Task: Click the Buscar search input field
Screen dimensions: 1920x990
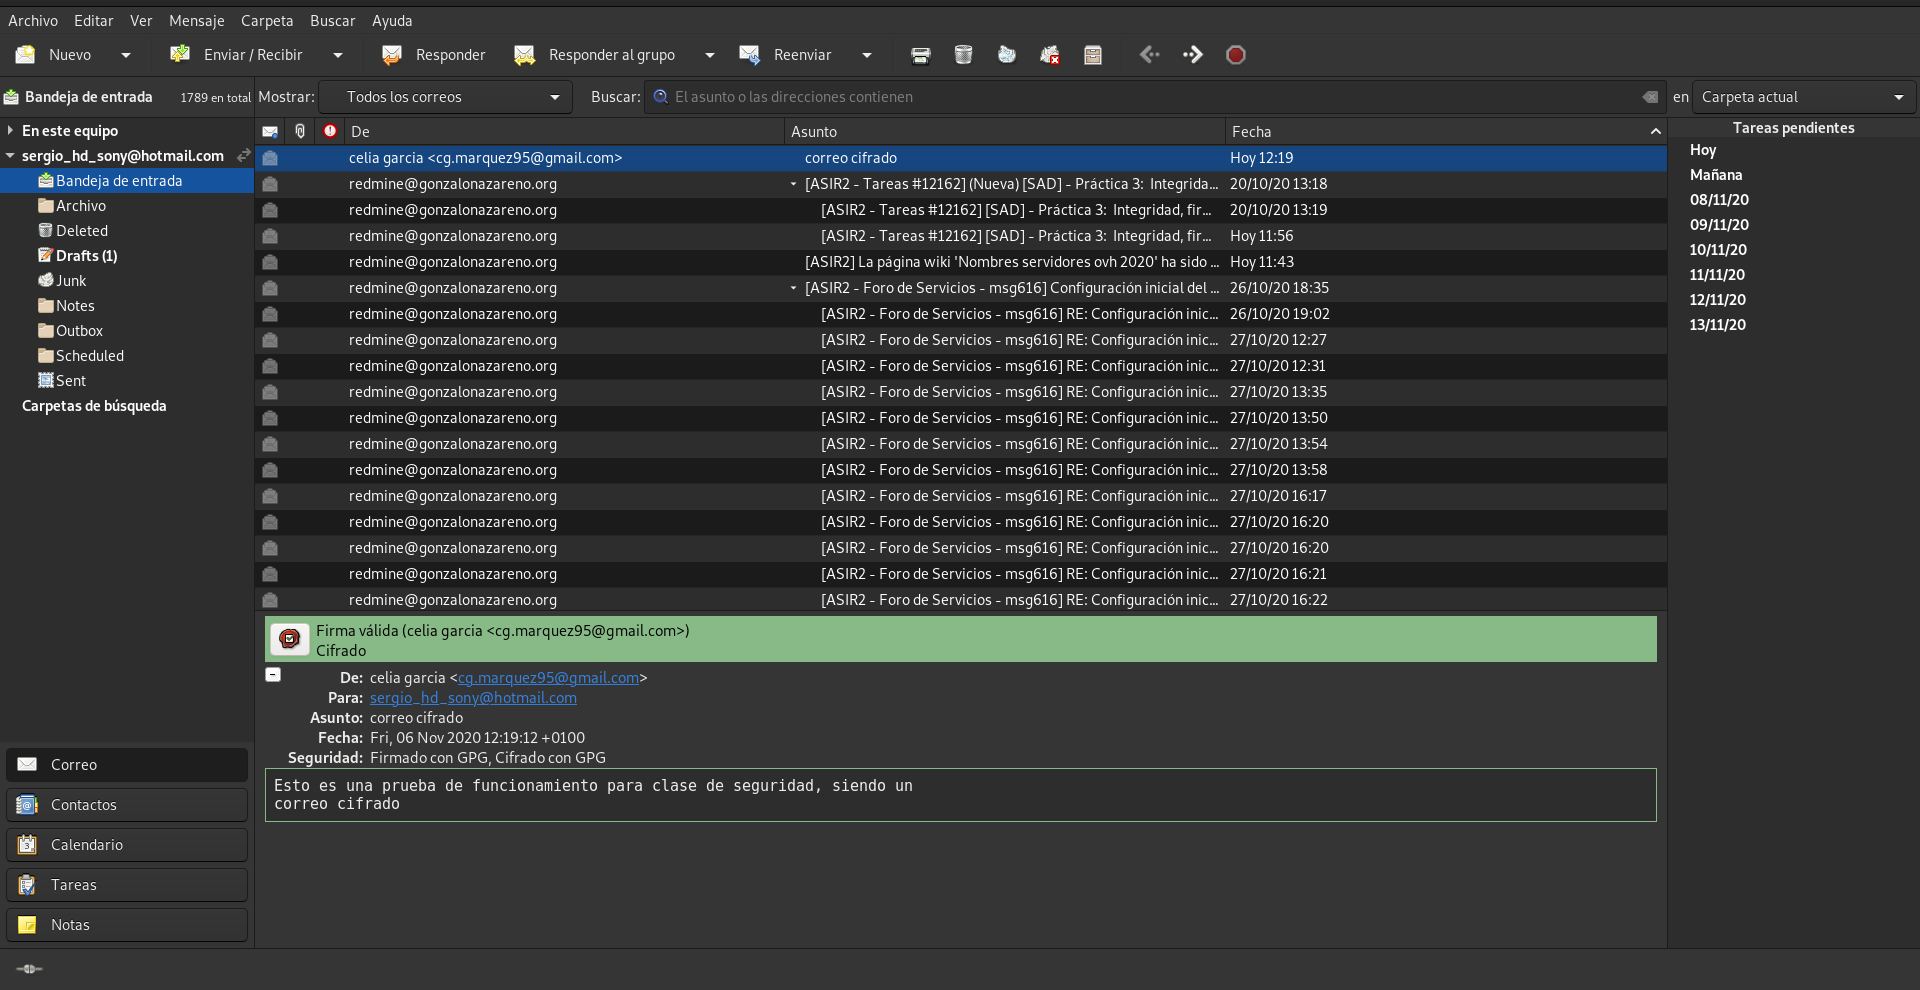Action: coord(1150,97)
